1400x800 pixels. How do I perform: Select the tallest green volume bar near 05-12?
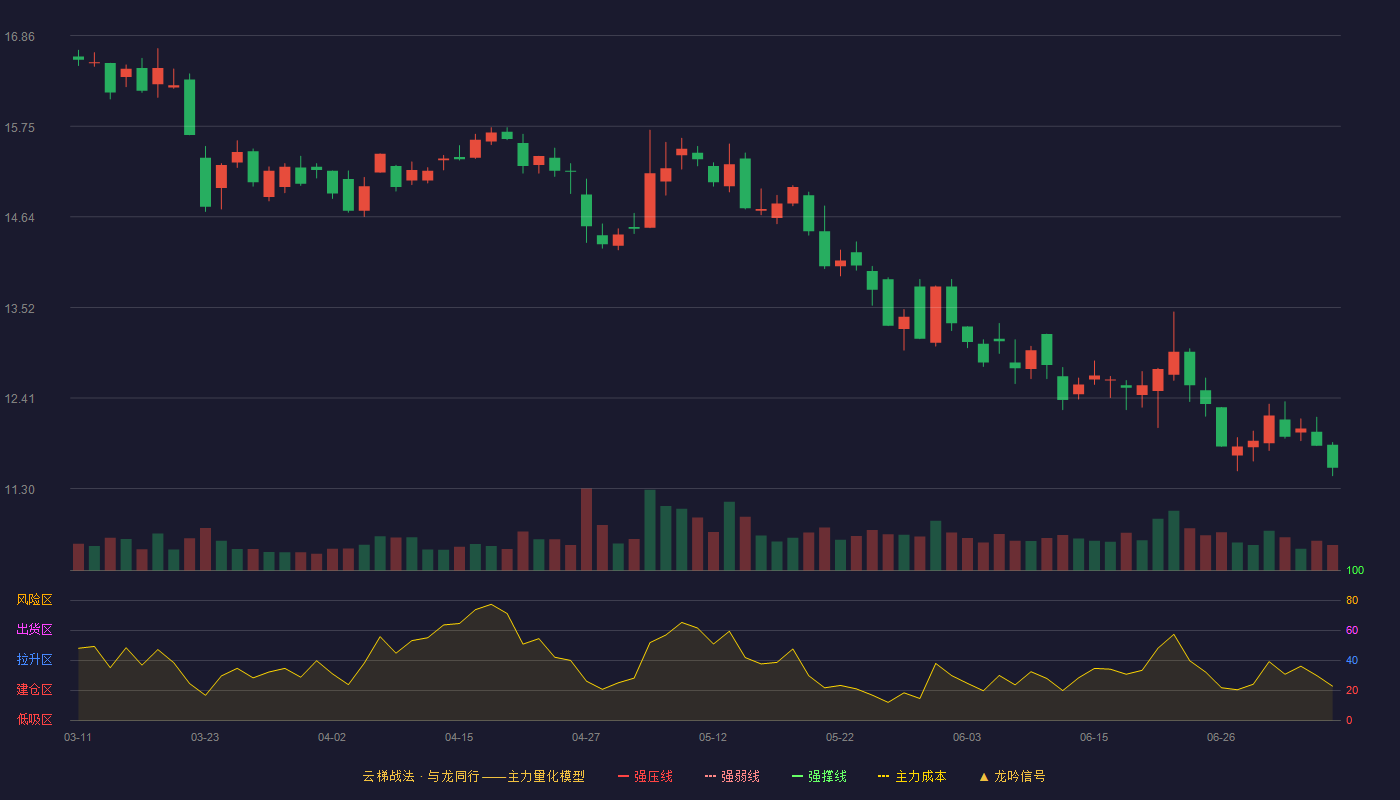point(650,530)
